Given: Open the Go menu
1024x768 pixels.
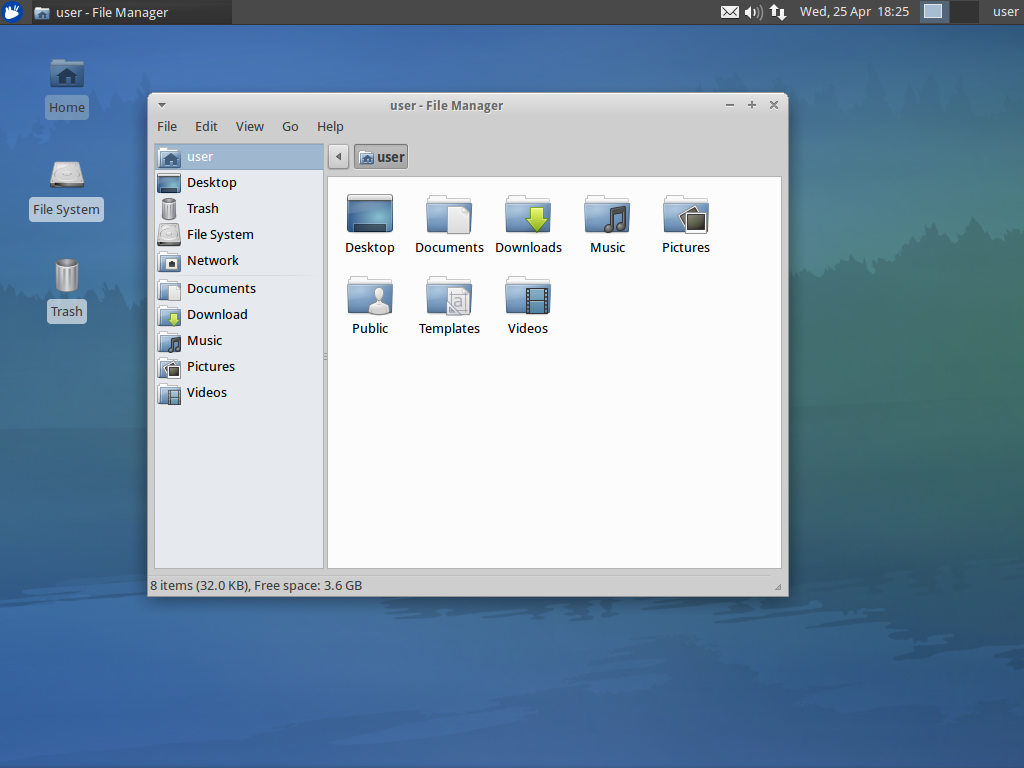Looking at the screenshot, I should point(290,126).
